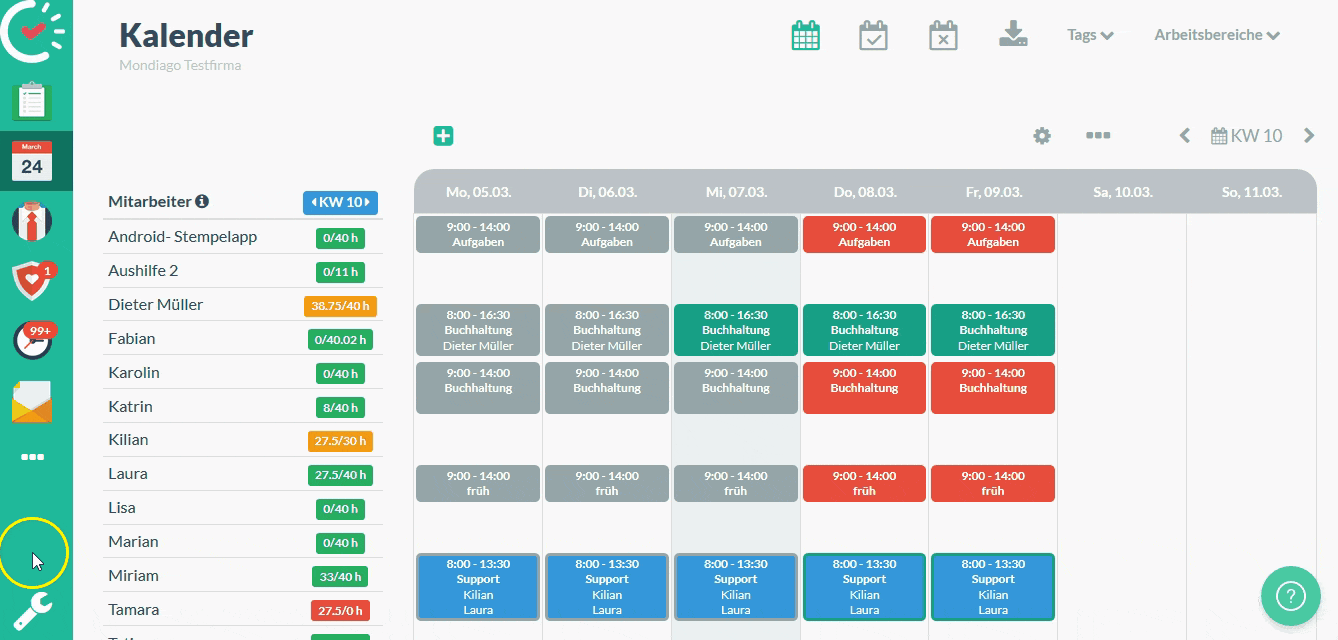
Task: Open calendar settings gear icon
Action: (1042, 136)
